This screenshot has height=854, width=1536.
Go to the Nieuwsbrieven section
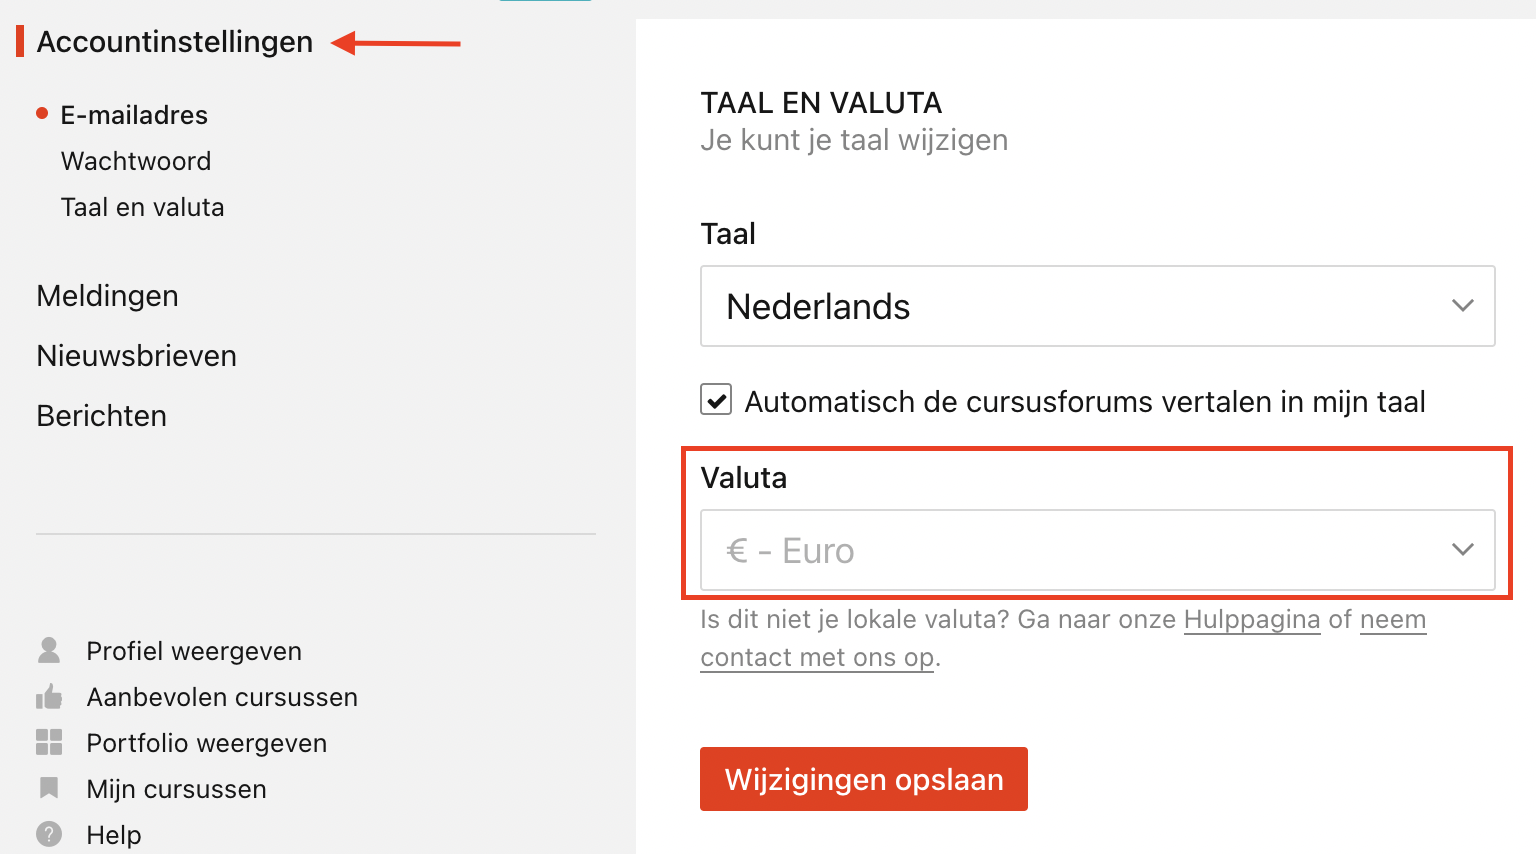click(x=136, y=356)
